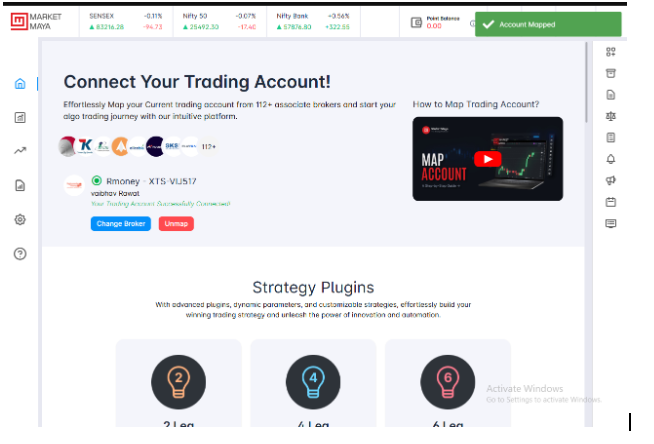Open the widgets grid icon at top right
Image resolution: width=654 pixels, height=444 pixels.
611,52
